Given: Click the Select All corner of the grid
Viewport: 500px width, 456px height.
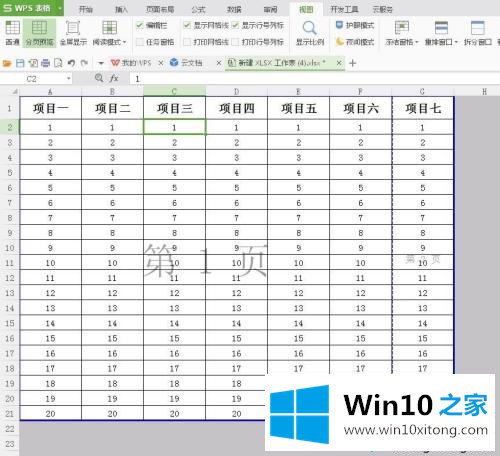Looking at the screenshot, I should coord(10,91).
